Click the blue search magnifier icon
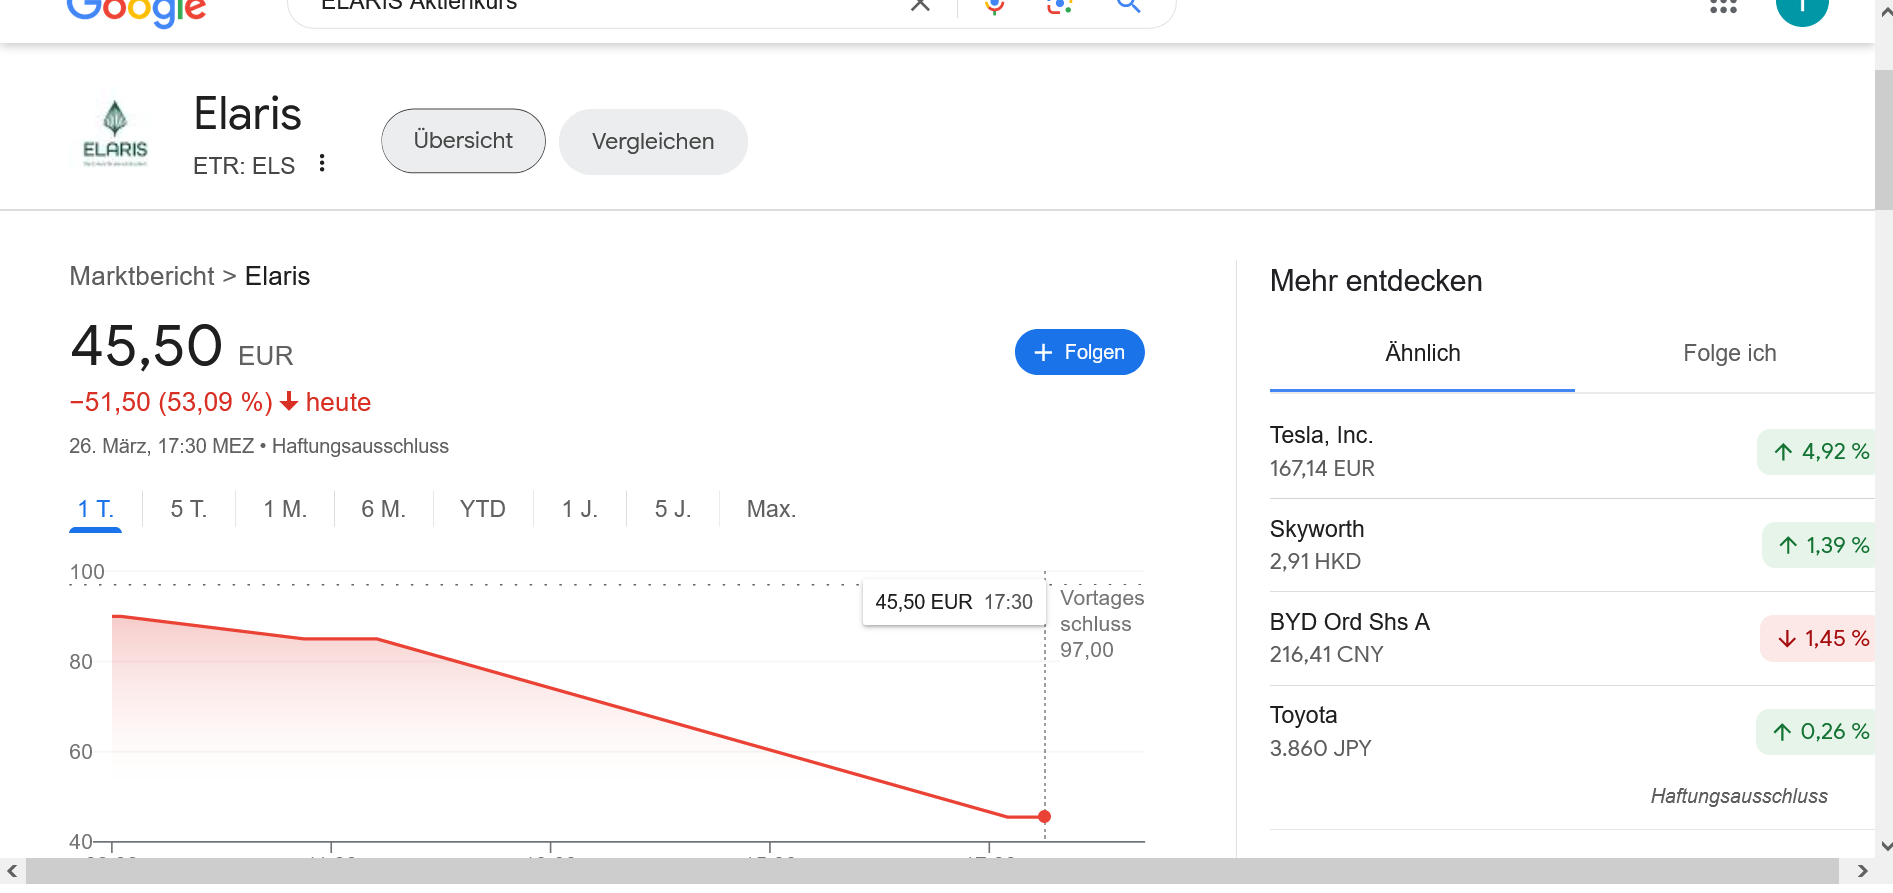 click(1128, 7)
